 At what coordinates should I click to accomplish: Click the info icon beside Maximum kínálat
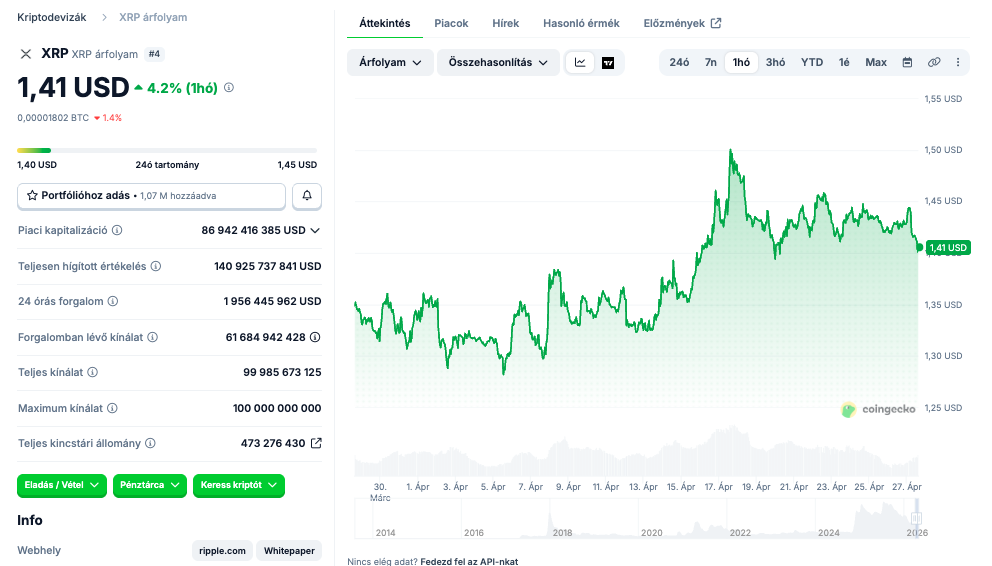click(112, 408)
